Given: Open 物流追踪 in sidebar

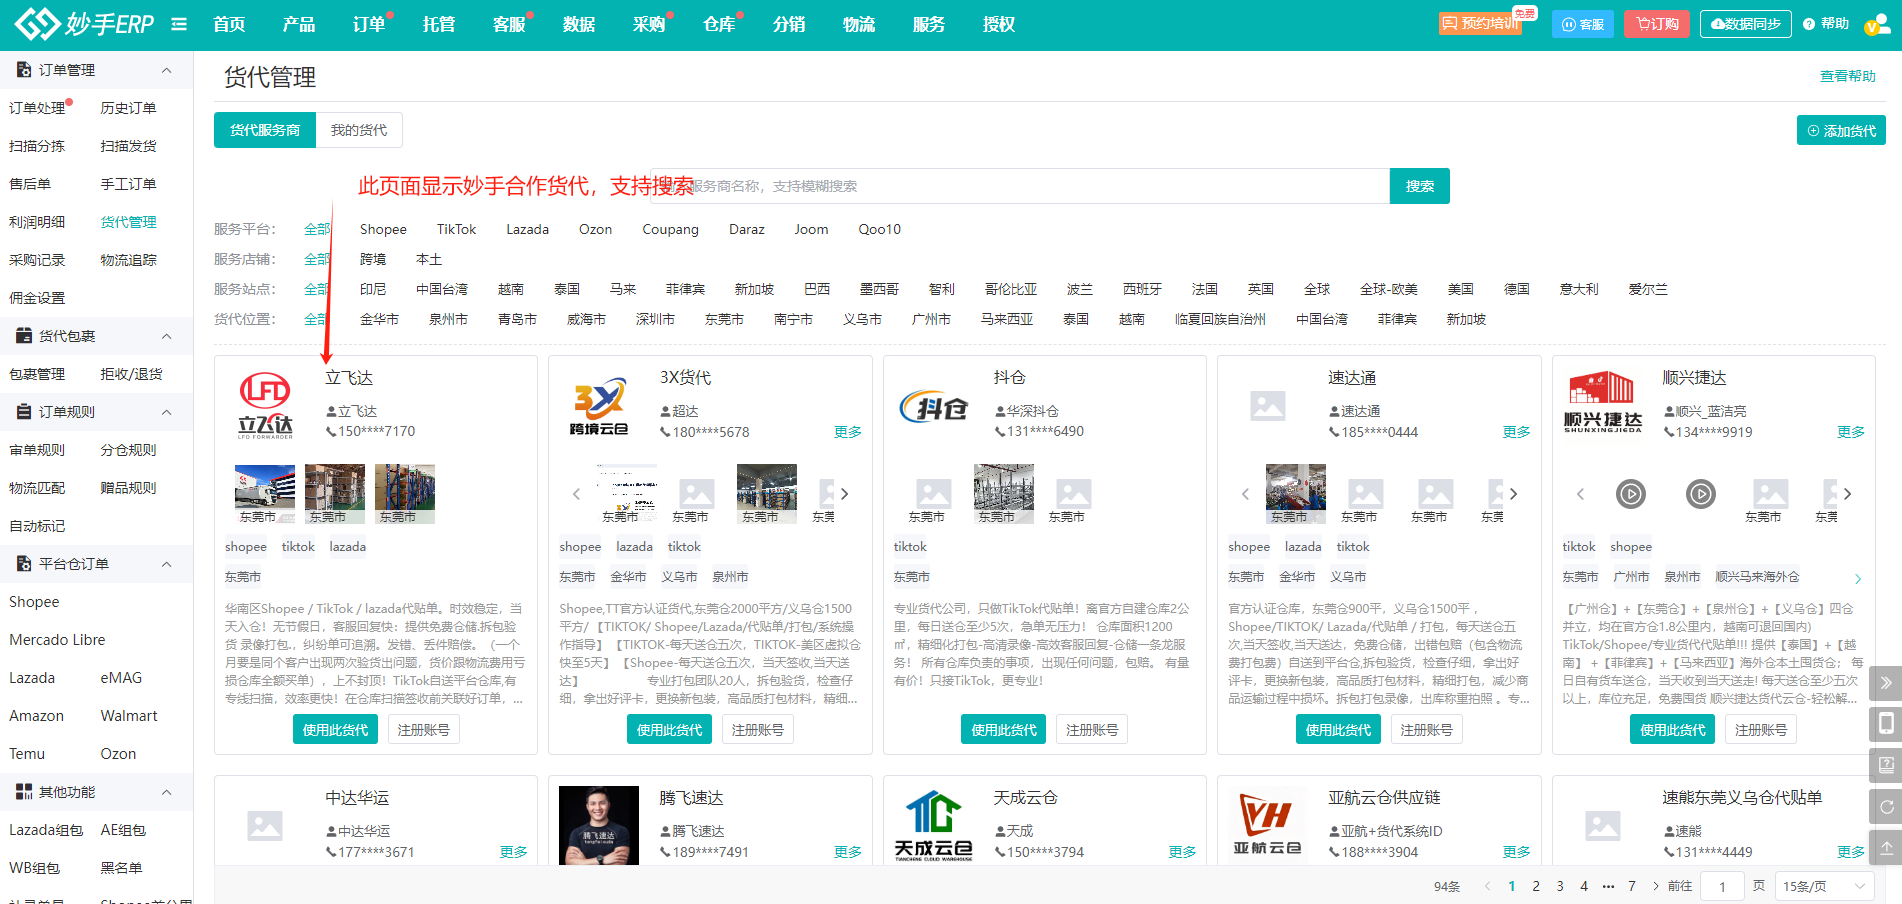Looking at the screenshot, I should (129, 260).
